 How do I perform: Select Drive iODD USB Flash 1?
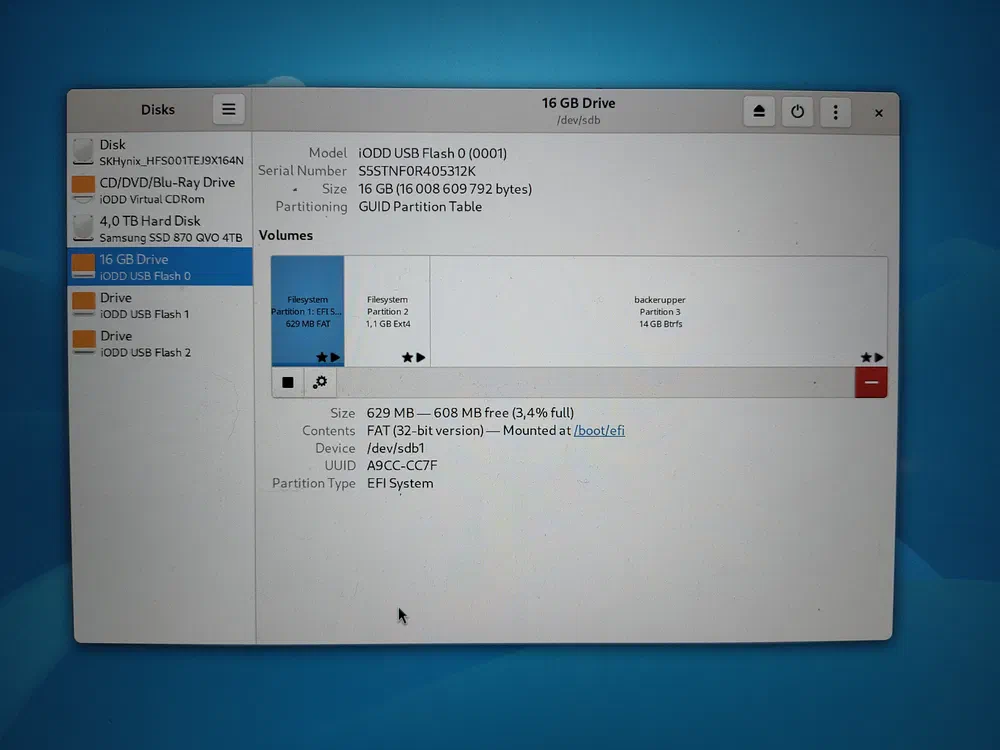(x=160, y=305)
